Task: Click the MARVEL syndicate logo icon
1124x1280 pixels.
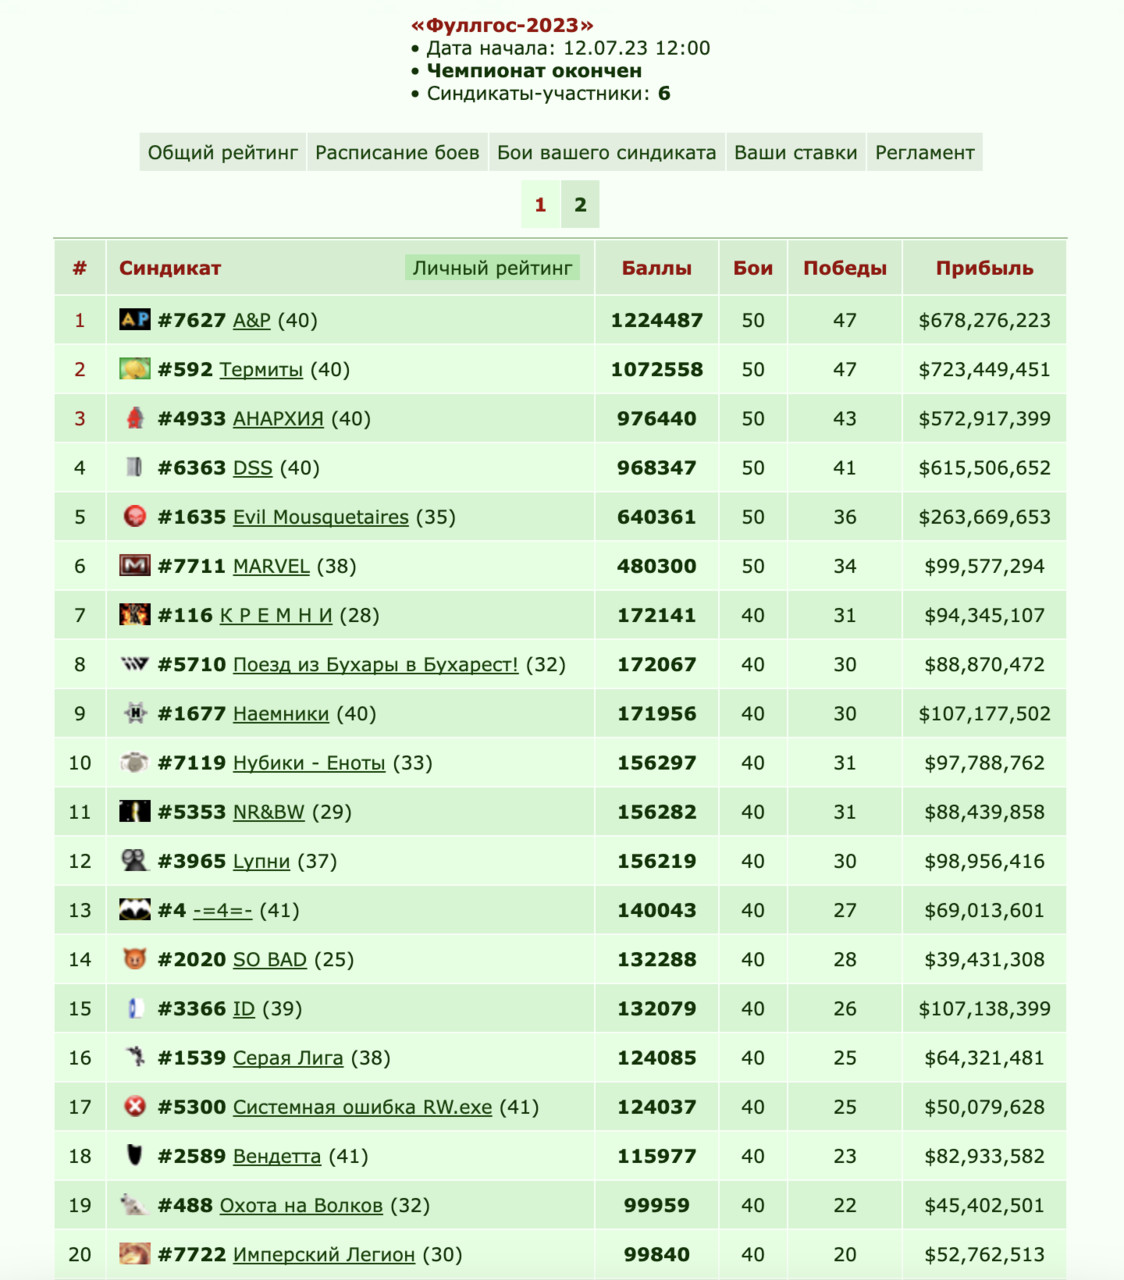Action: pyautogui.click(x=135, y=565)
